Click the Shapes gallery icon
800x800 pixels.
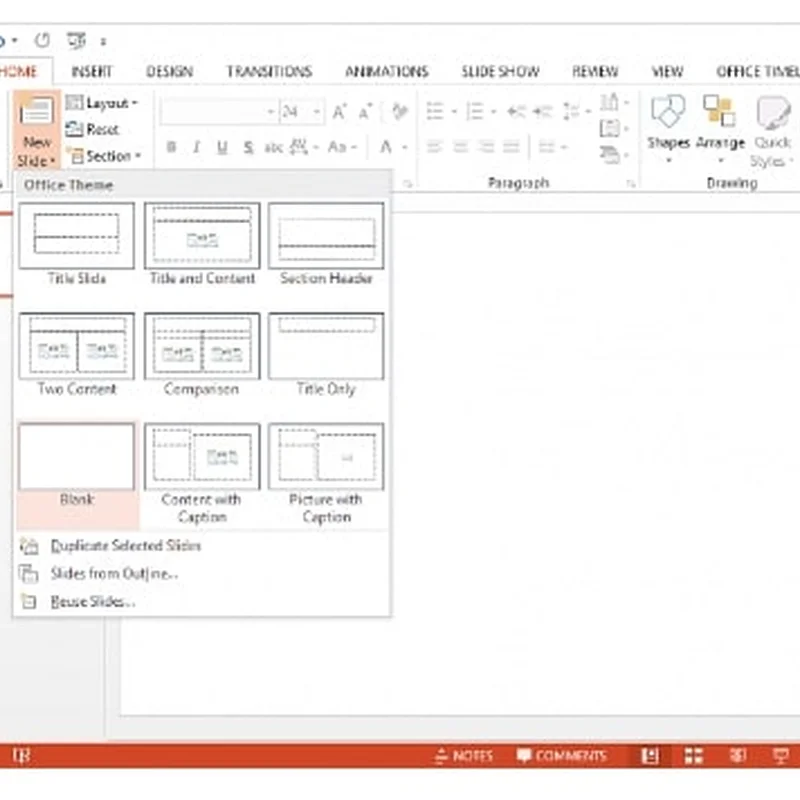point(667,115)
